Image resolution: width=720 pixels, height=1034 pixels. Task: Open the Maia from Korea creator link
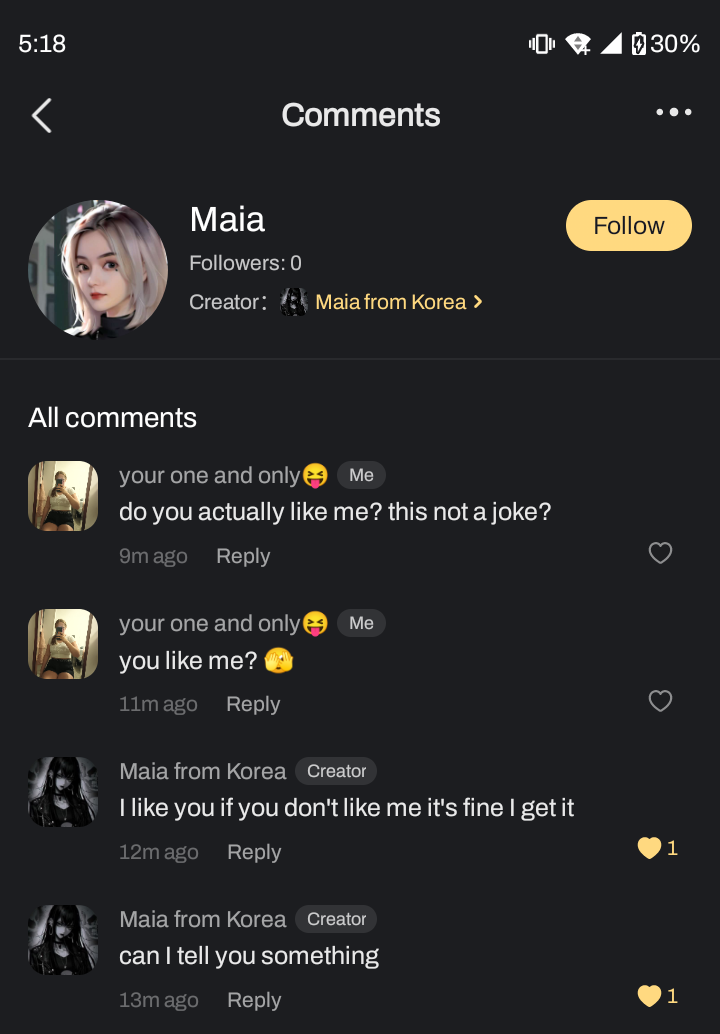click(x=390, y=302)
